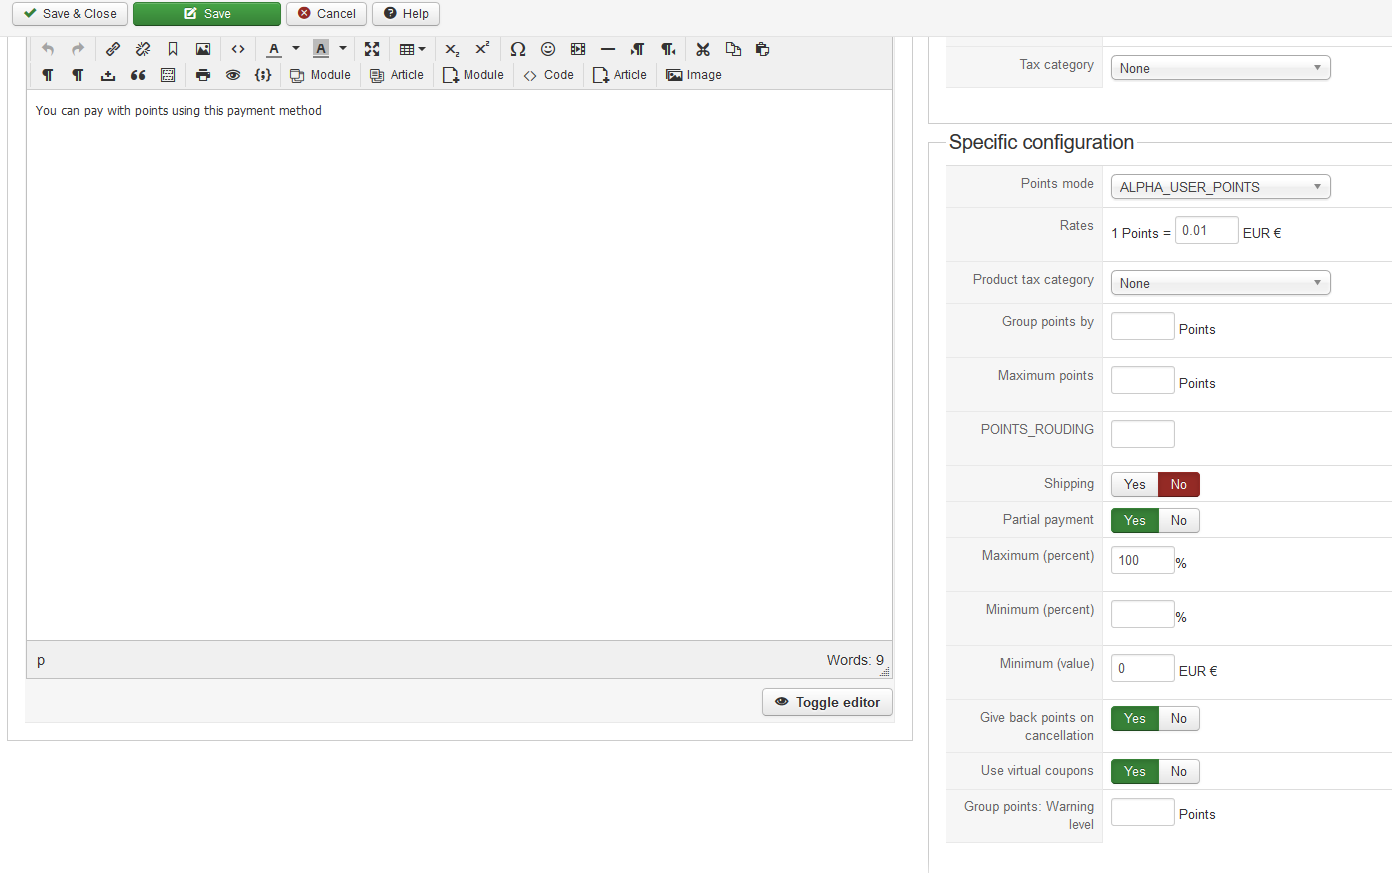The width and height of the screenshot is (1392, 873).
Task: Cut selection with the scissors icon
Action: 703,49
